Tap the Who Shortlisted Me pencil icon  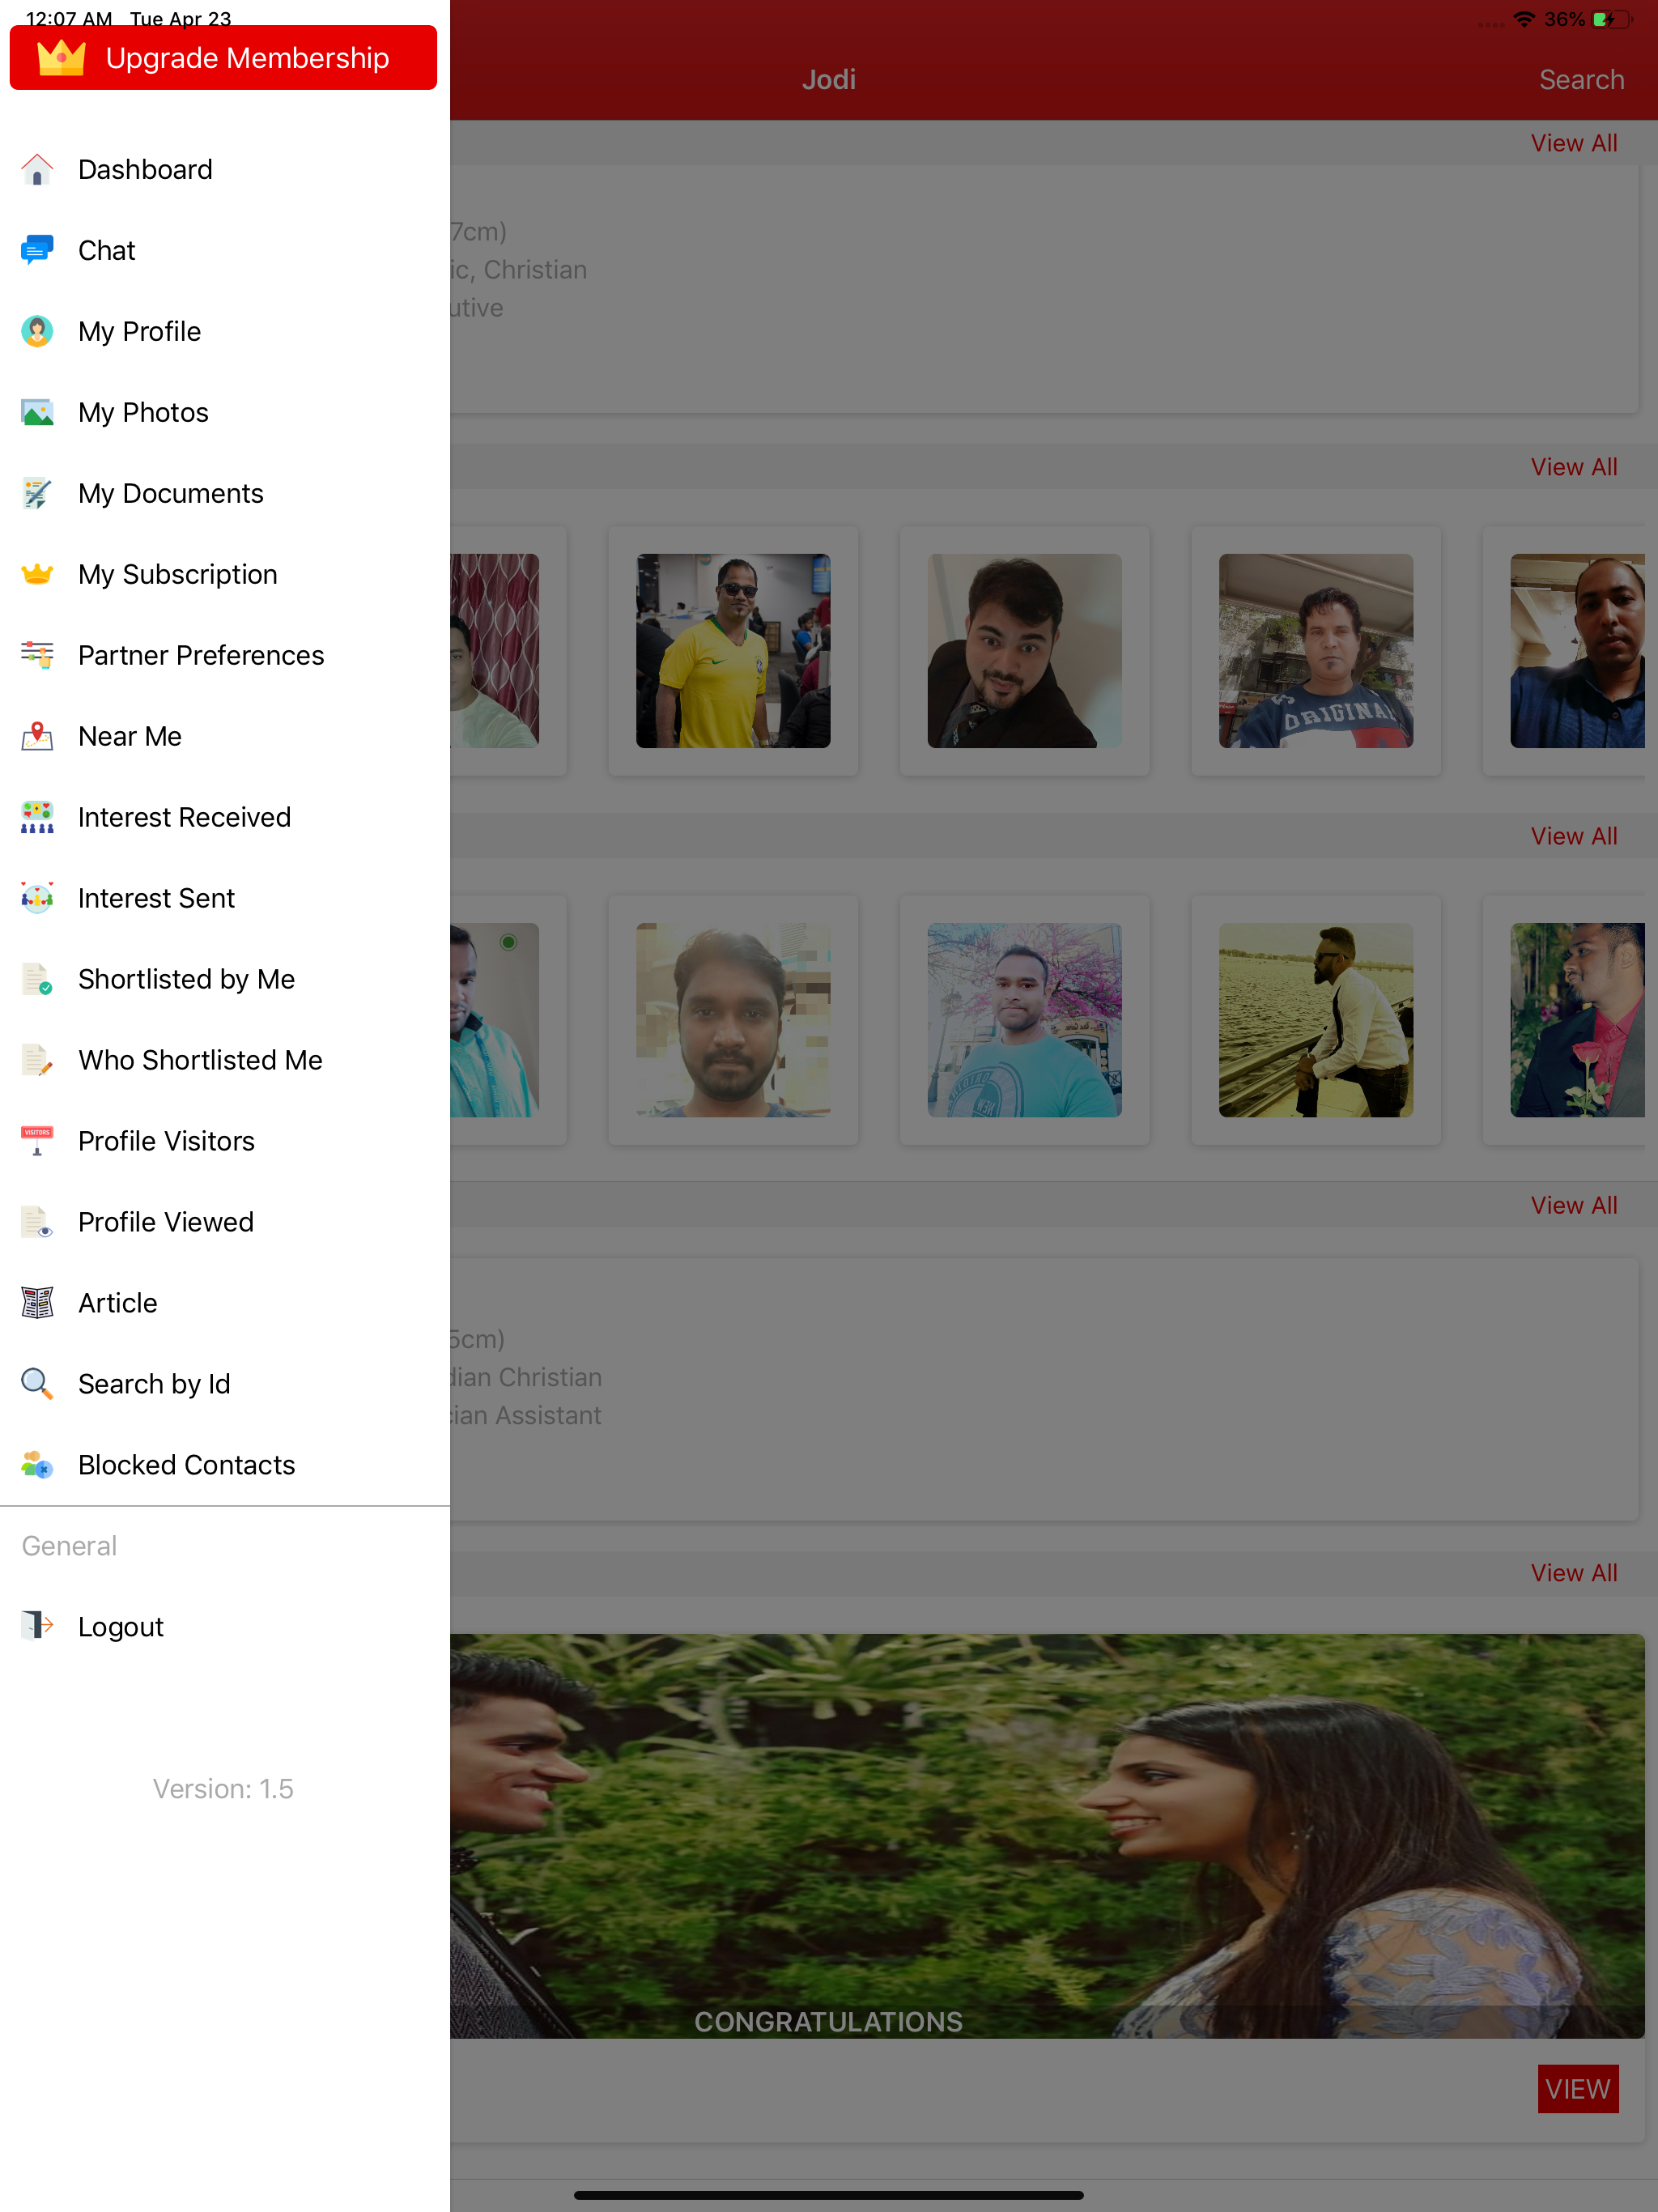click(x=37, y=1060)
